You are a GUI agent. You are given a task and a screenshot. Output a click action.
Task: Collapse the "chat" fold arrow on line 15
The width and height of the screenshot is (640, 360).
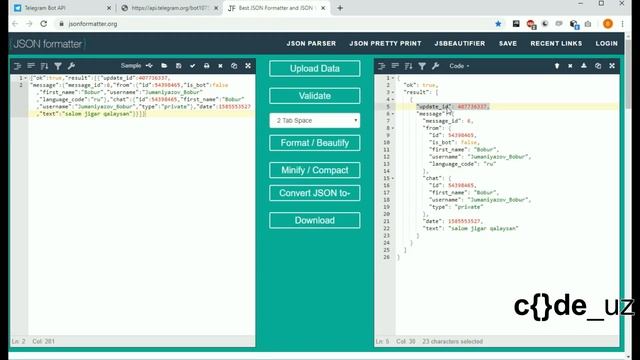[393, 178]
